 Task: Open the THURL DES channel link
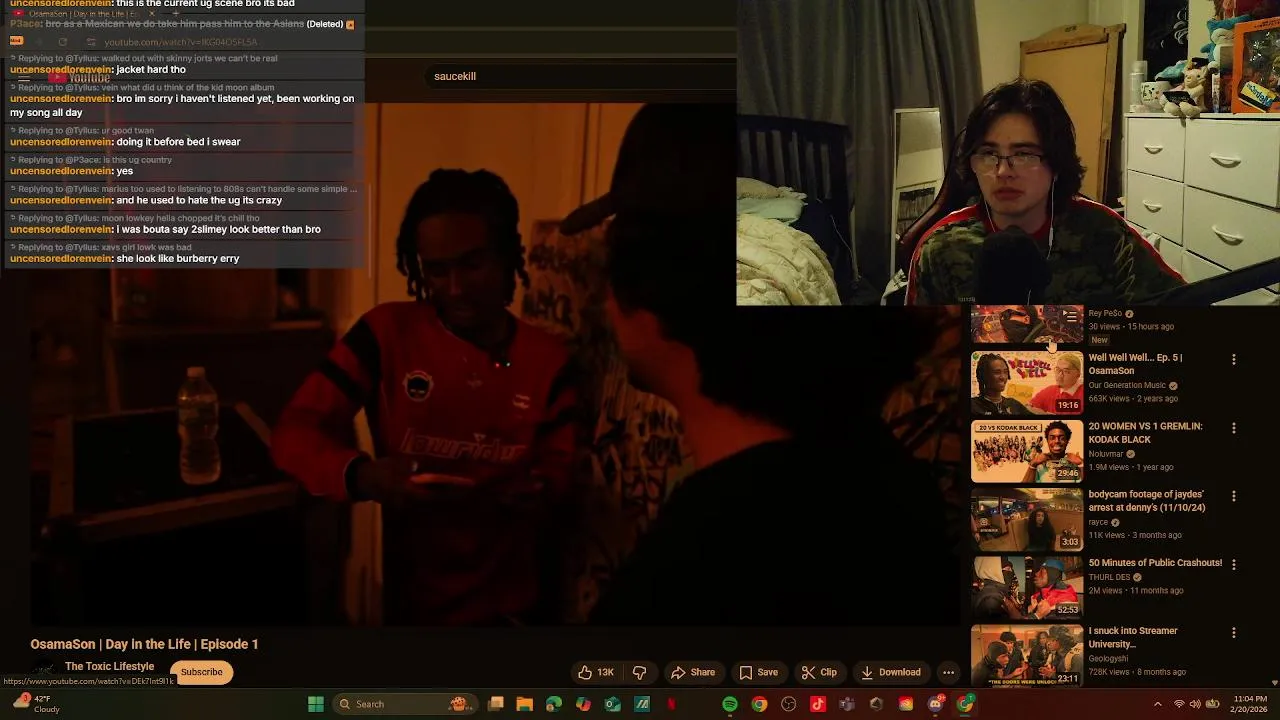pos(1109,577)
